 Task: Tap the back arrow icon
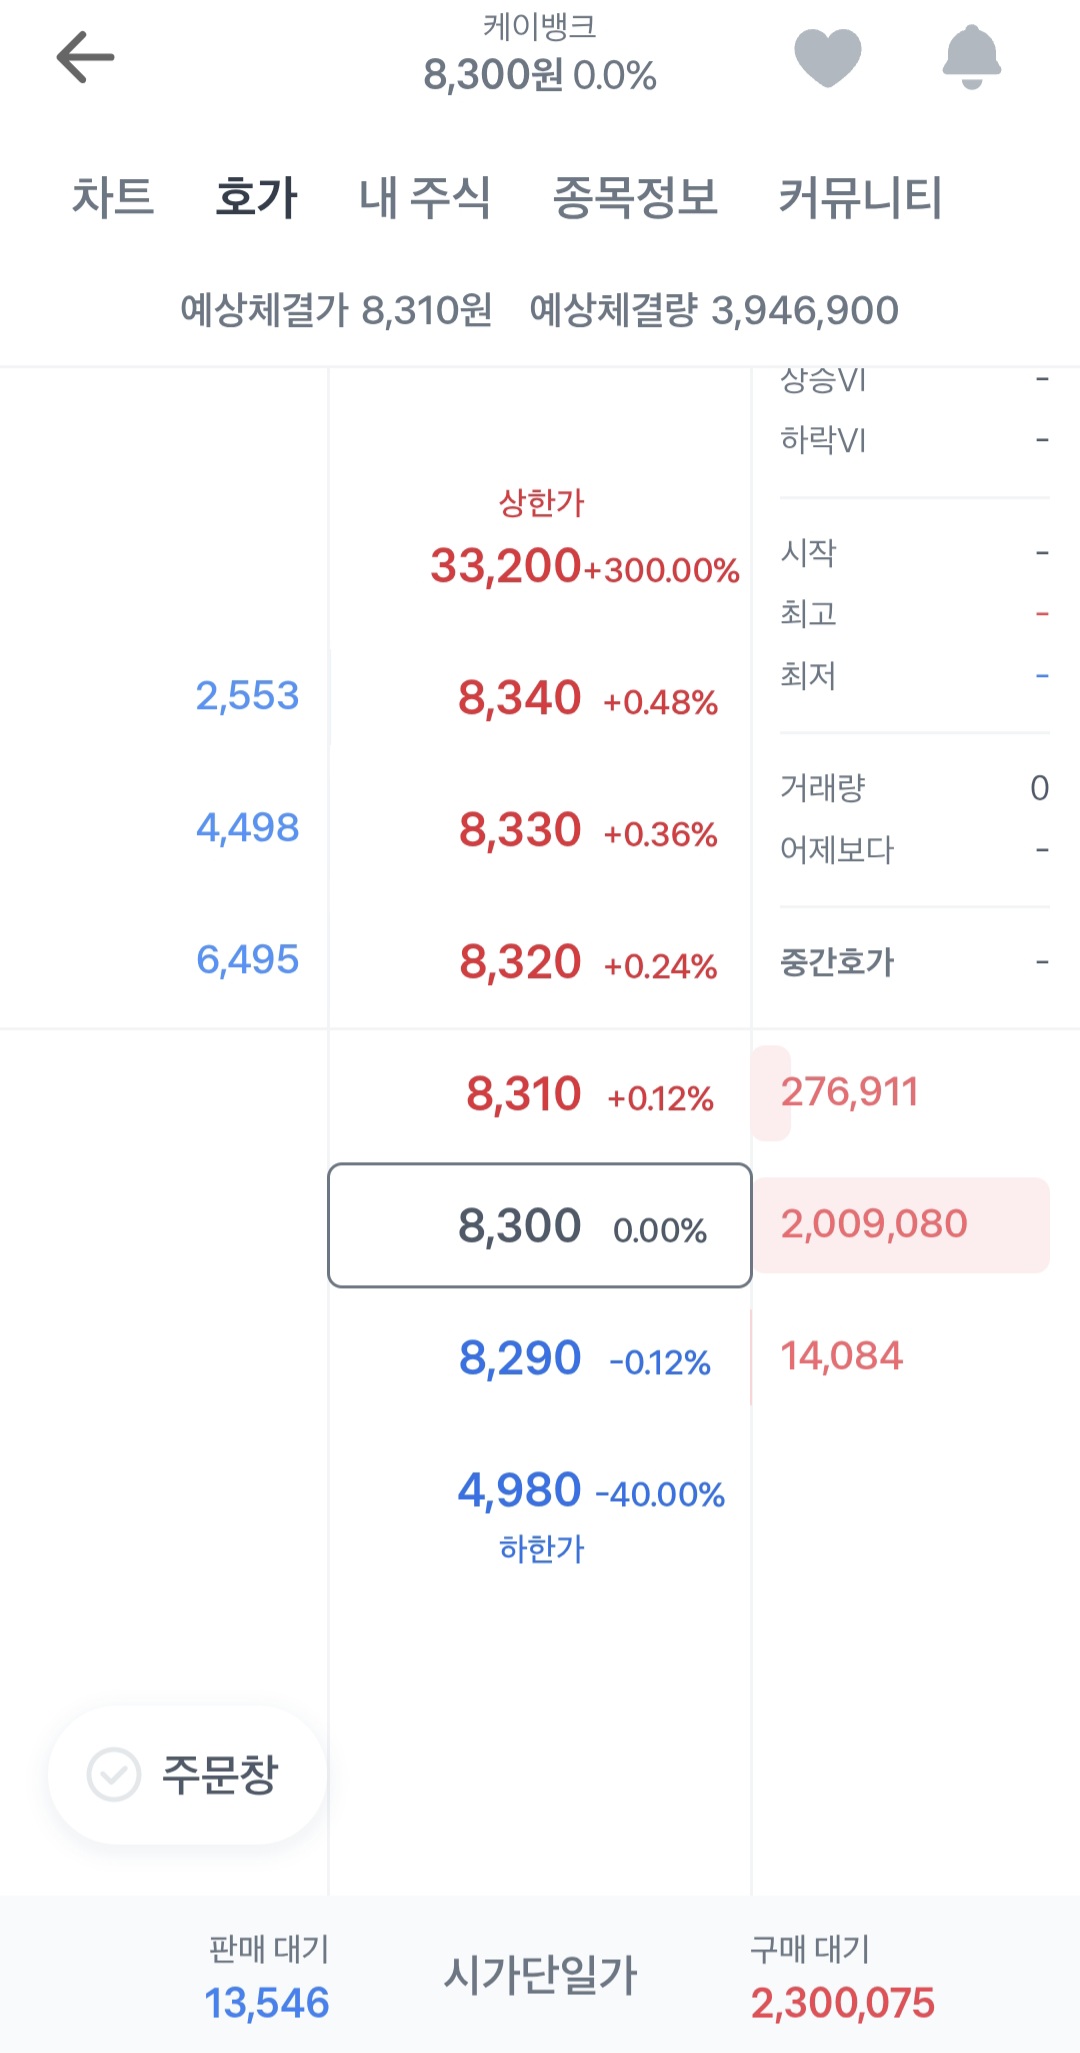point(86,58)
